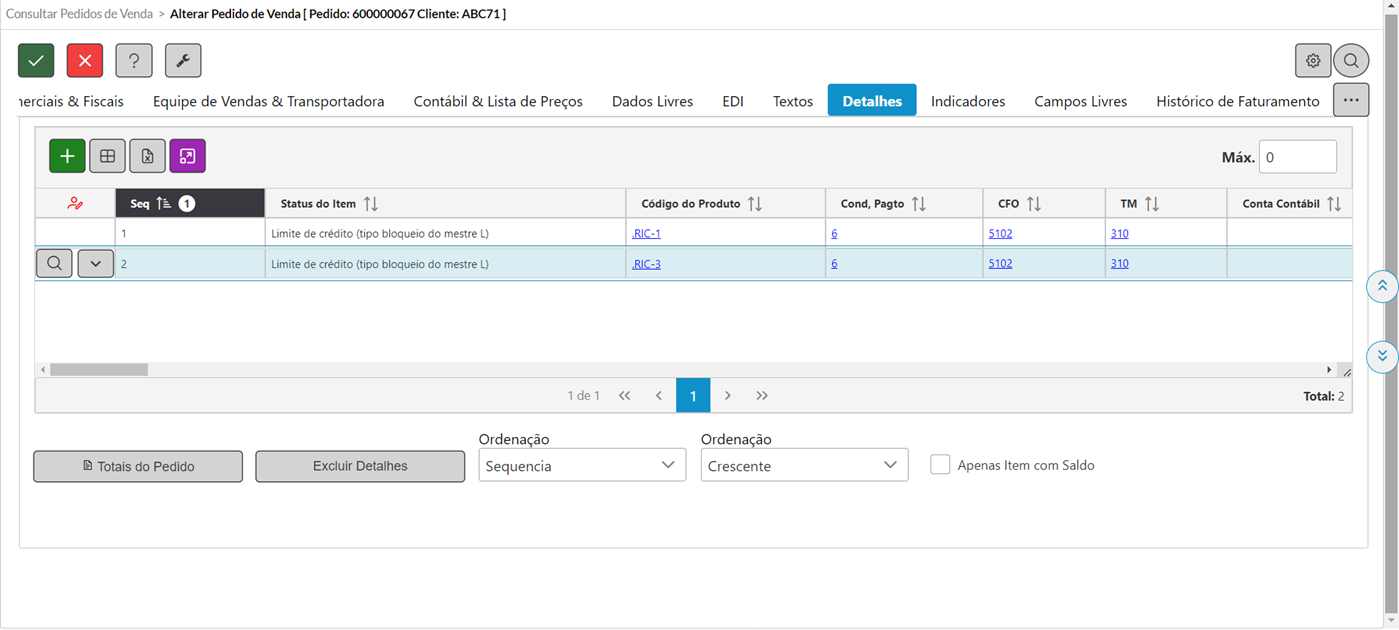Image resolution: width=1399 pixels, height=630 pixels.
Task: Sort by the CFO column
Action: click(1044, 203)
